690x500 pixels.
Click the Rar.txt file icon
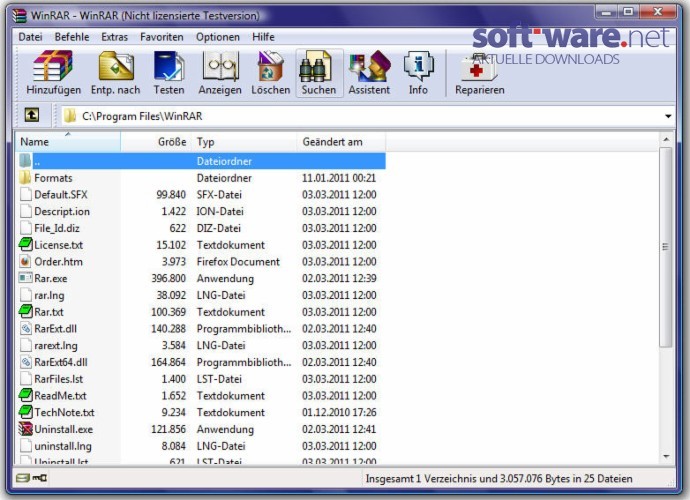tap(26, 312)
